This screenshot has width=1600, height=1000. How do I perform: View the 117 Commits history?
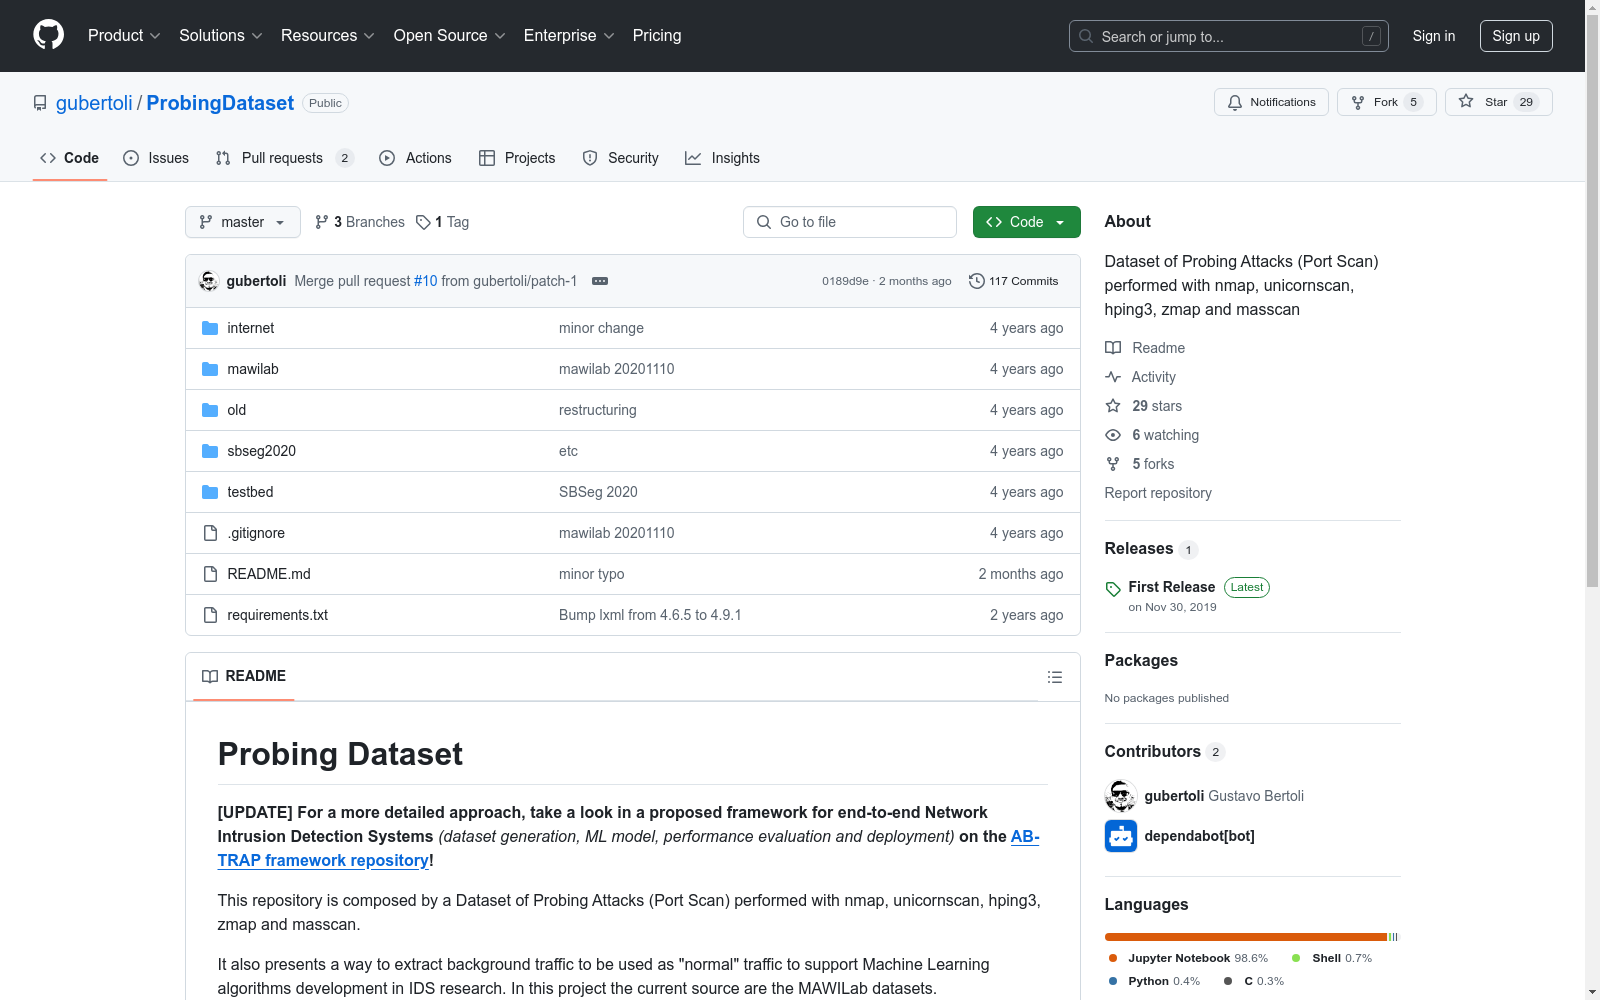click(1014, 281)
